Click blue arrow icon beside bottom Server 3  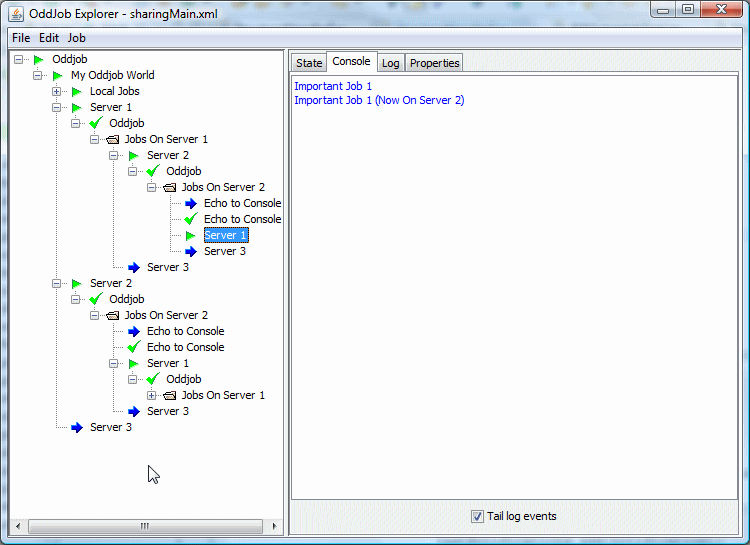(x=77, y=428)
